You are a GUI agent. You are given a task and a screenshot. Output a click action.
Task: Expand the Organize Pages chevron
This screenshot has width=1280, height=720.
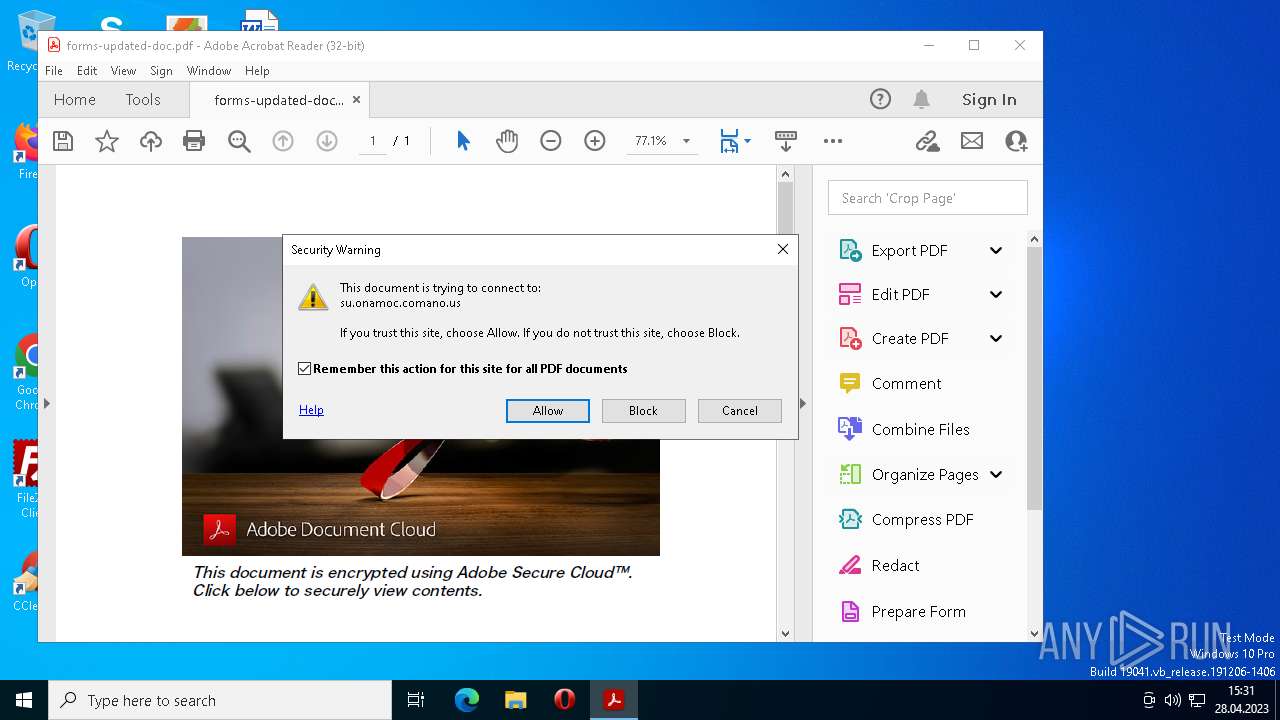(996, 475)
